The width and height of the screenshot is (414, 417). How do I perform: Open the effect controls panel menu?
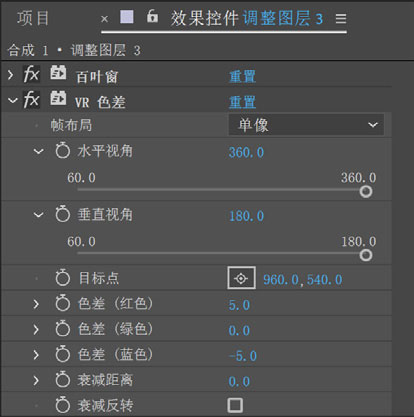341,18
